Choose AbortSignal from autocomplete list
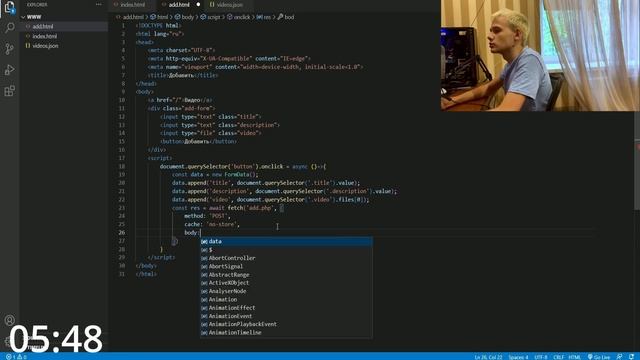The height and width of the screenshot is (360, 640). pyautogui.click(x=286, y=266)
